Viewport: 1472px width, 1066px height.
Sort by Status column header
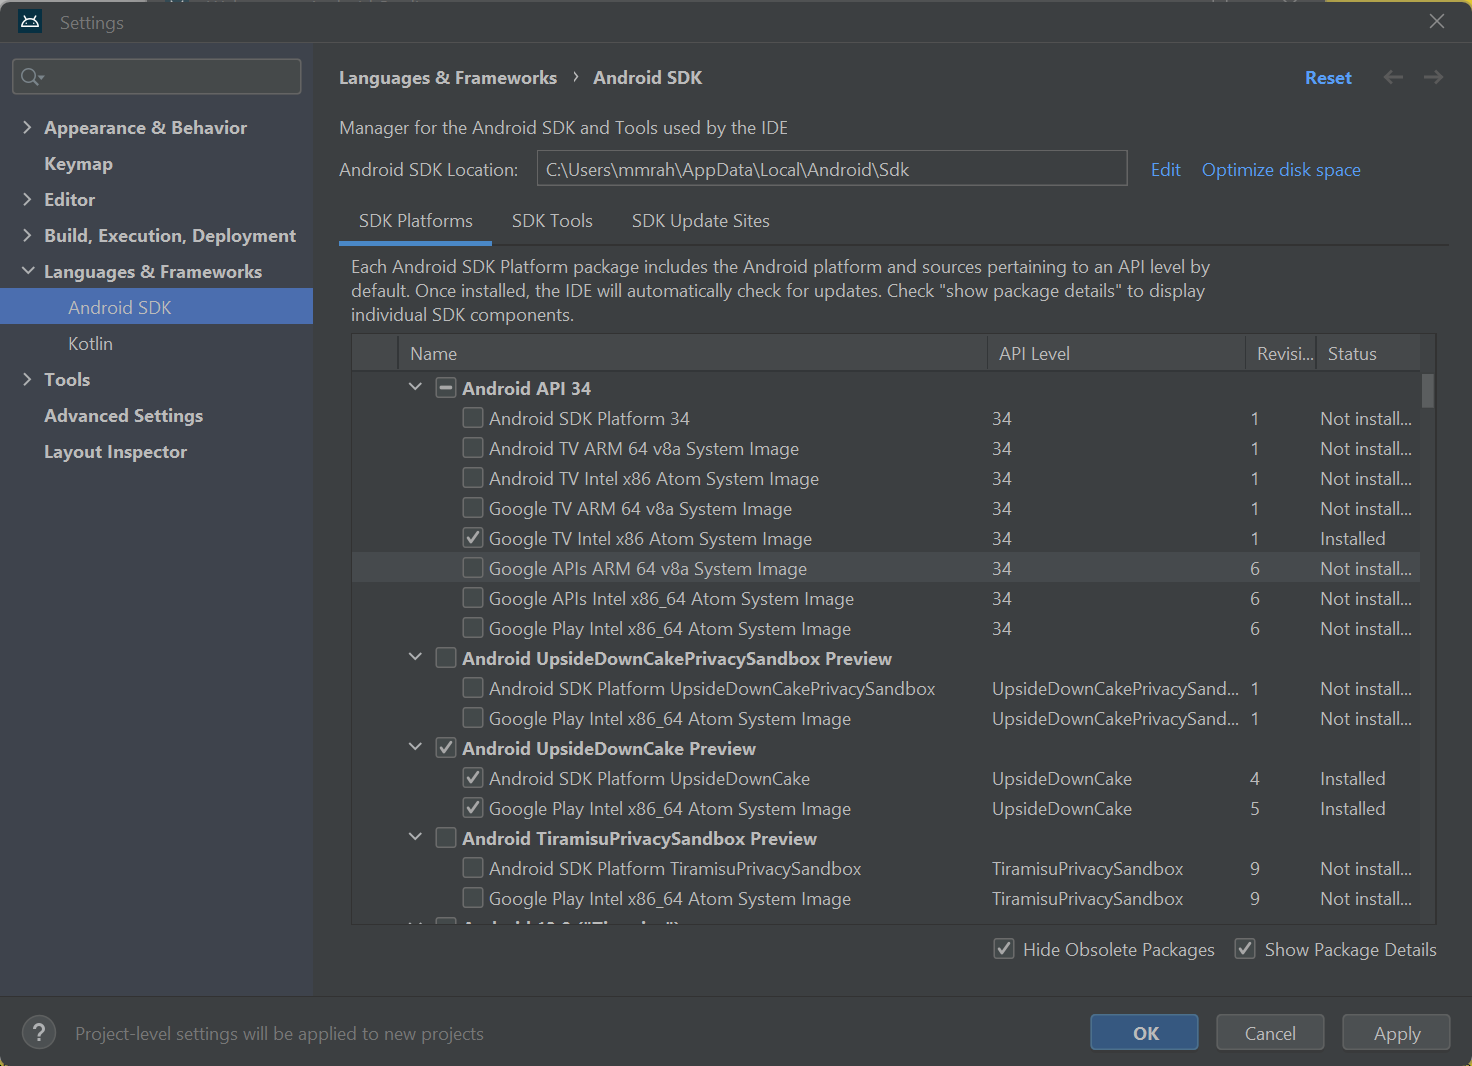tap(1368, 354)
